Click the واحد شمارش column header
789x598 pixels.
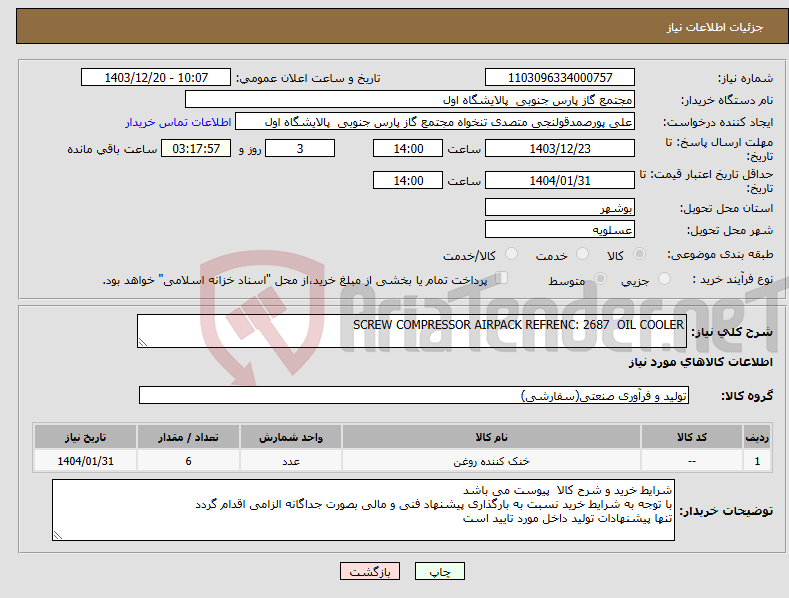[291, 437]
